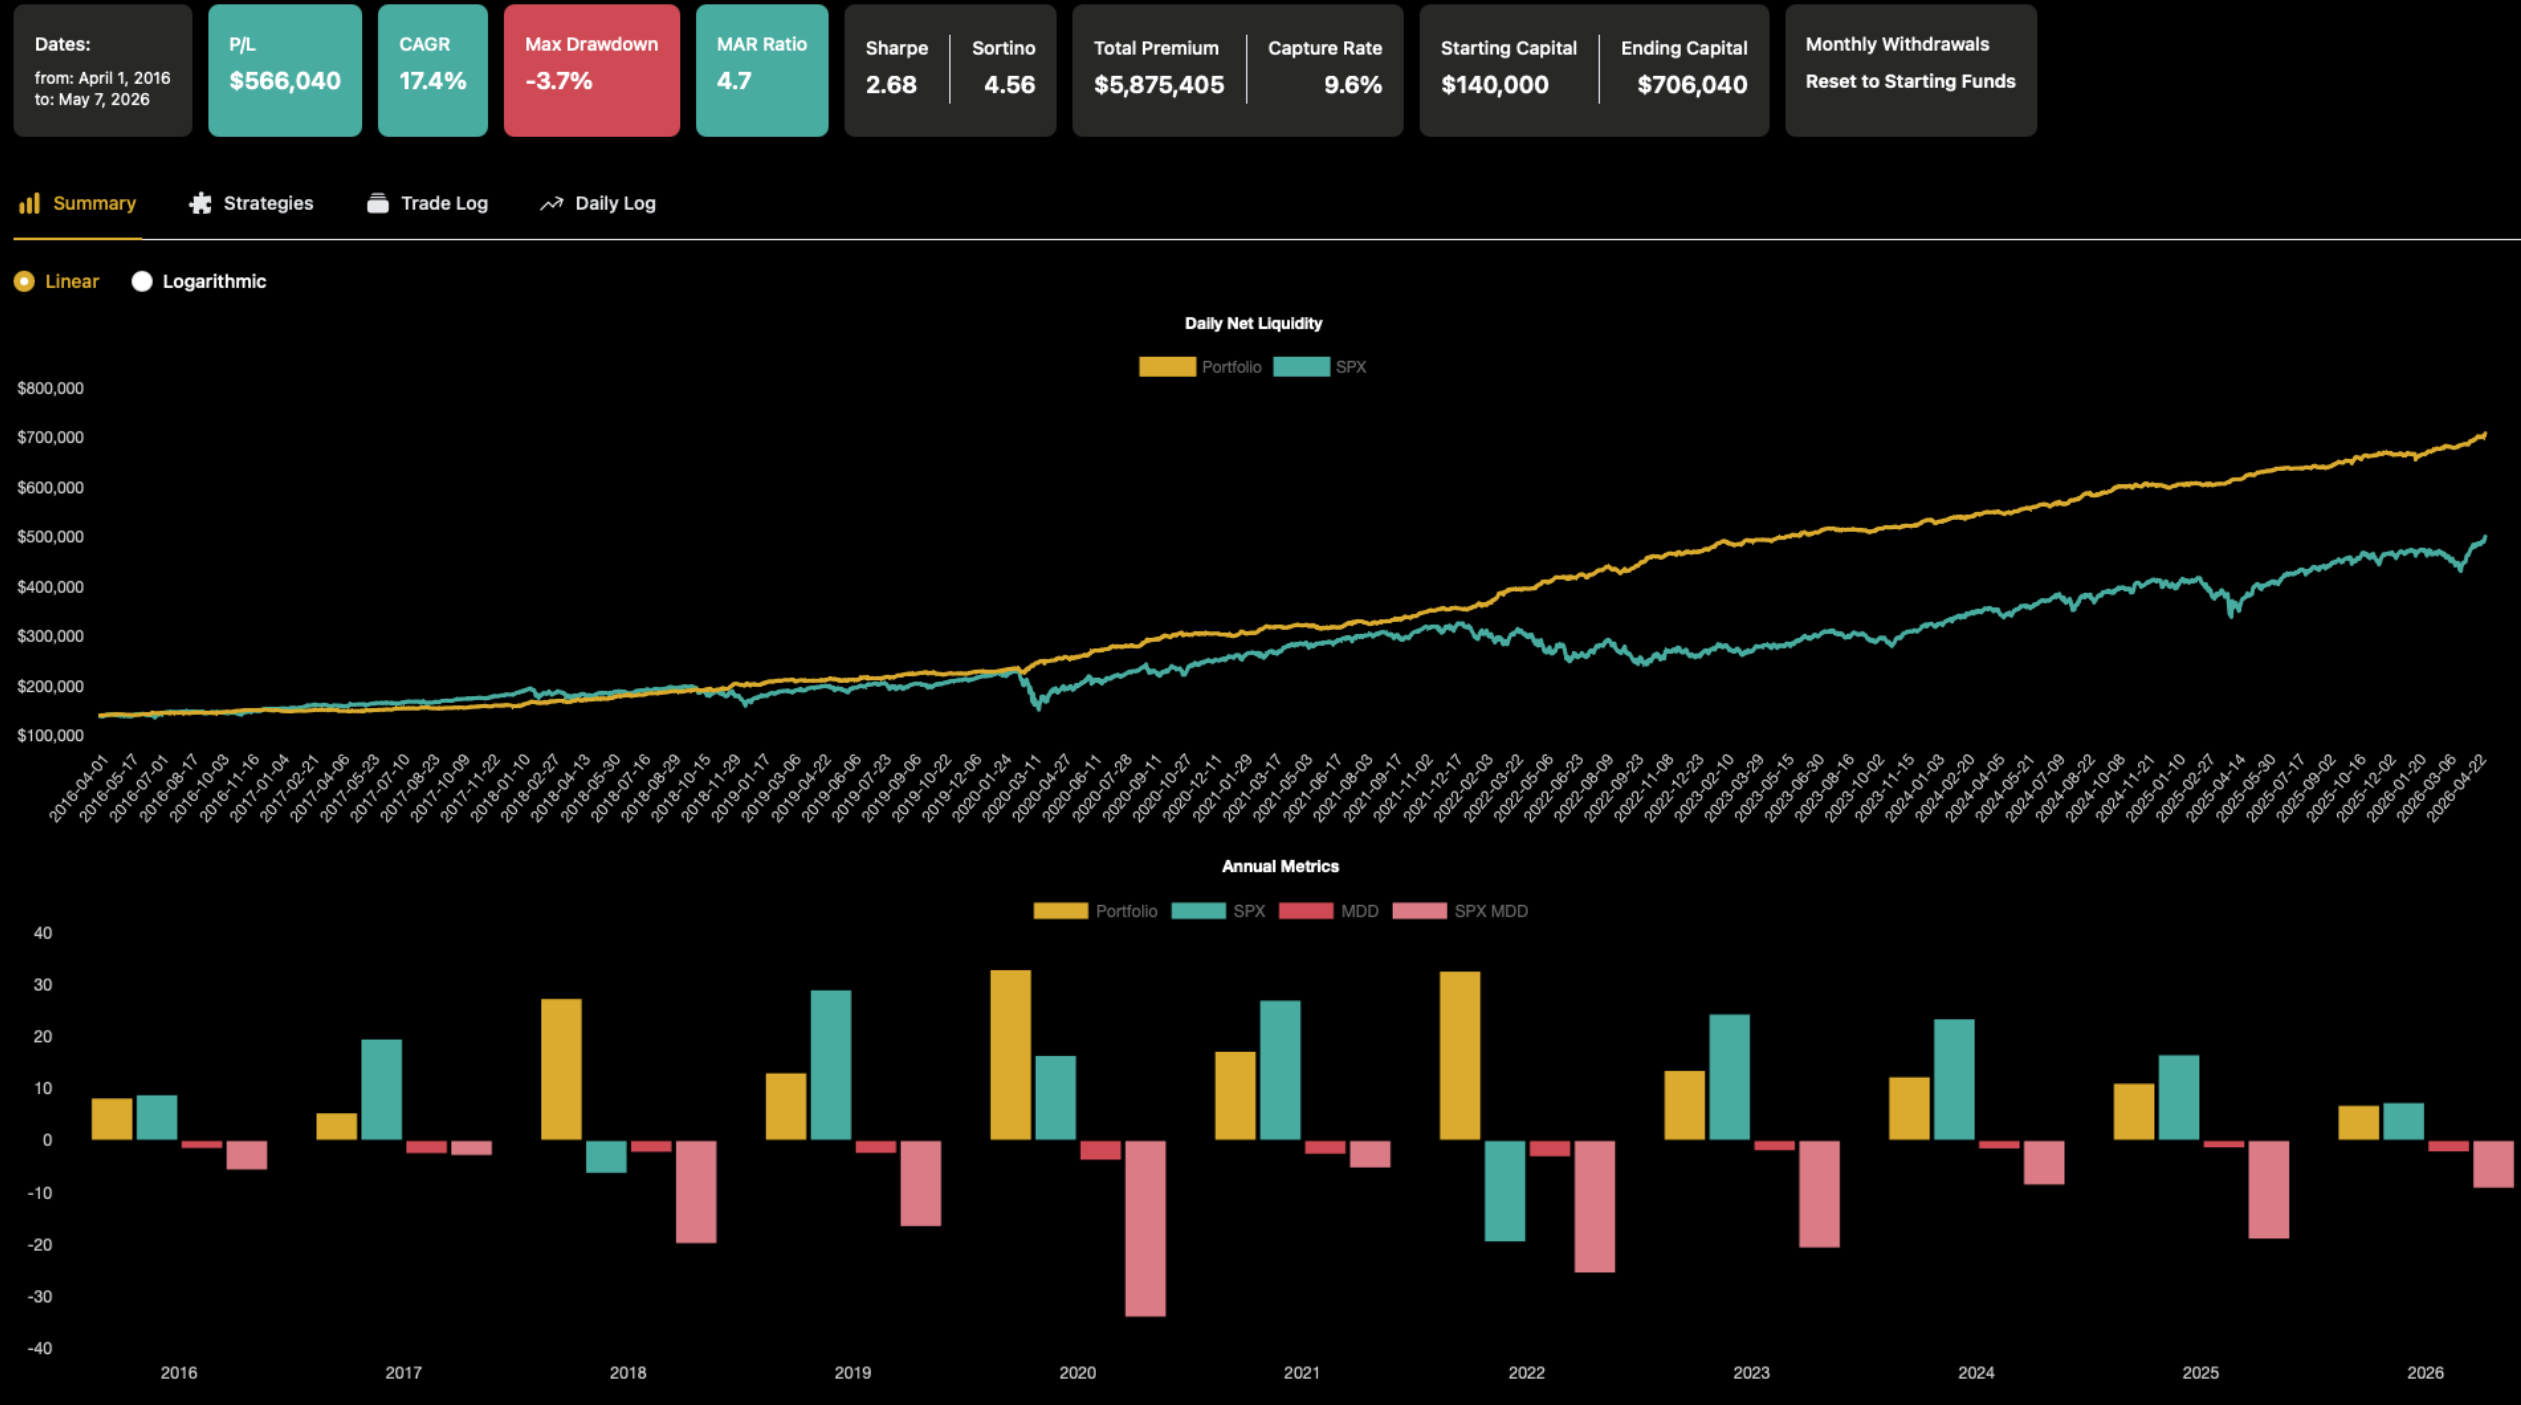Click the 2022 yellow Portfolio bar
Screen dimensions: 2521x1405
(x=1460, y=1056)
